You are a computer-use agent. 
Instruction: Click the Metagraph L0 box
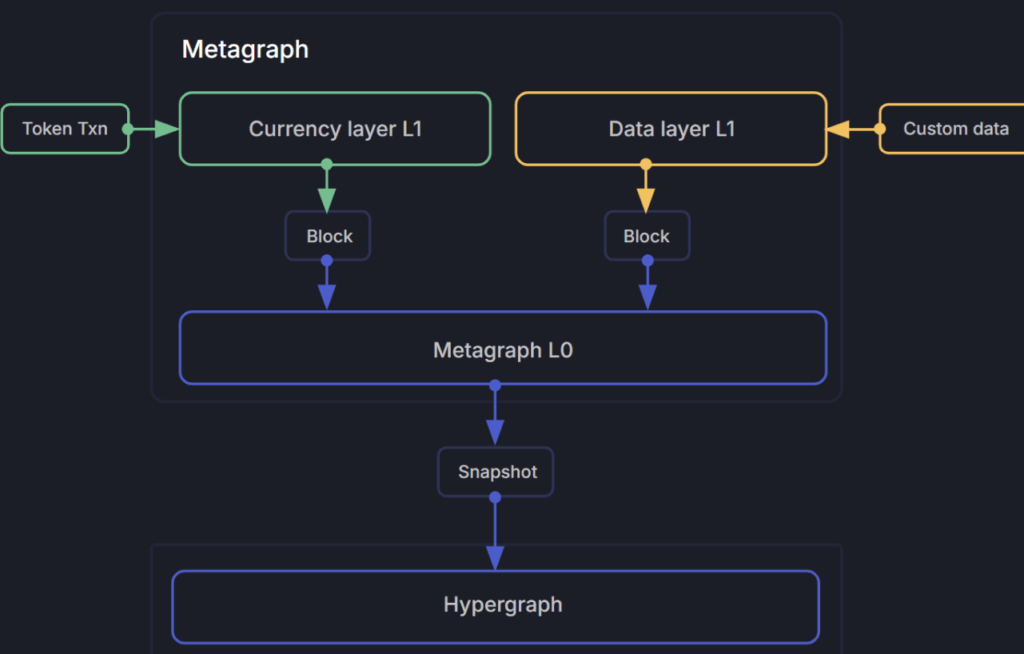coord(503,348)
